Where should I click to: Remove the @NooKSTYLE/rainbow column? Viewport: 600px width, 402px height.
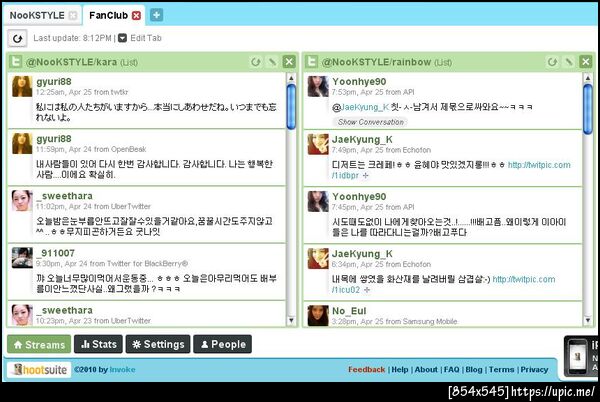click(x=585, y=62)
